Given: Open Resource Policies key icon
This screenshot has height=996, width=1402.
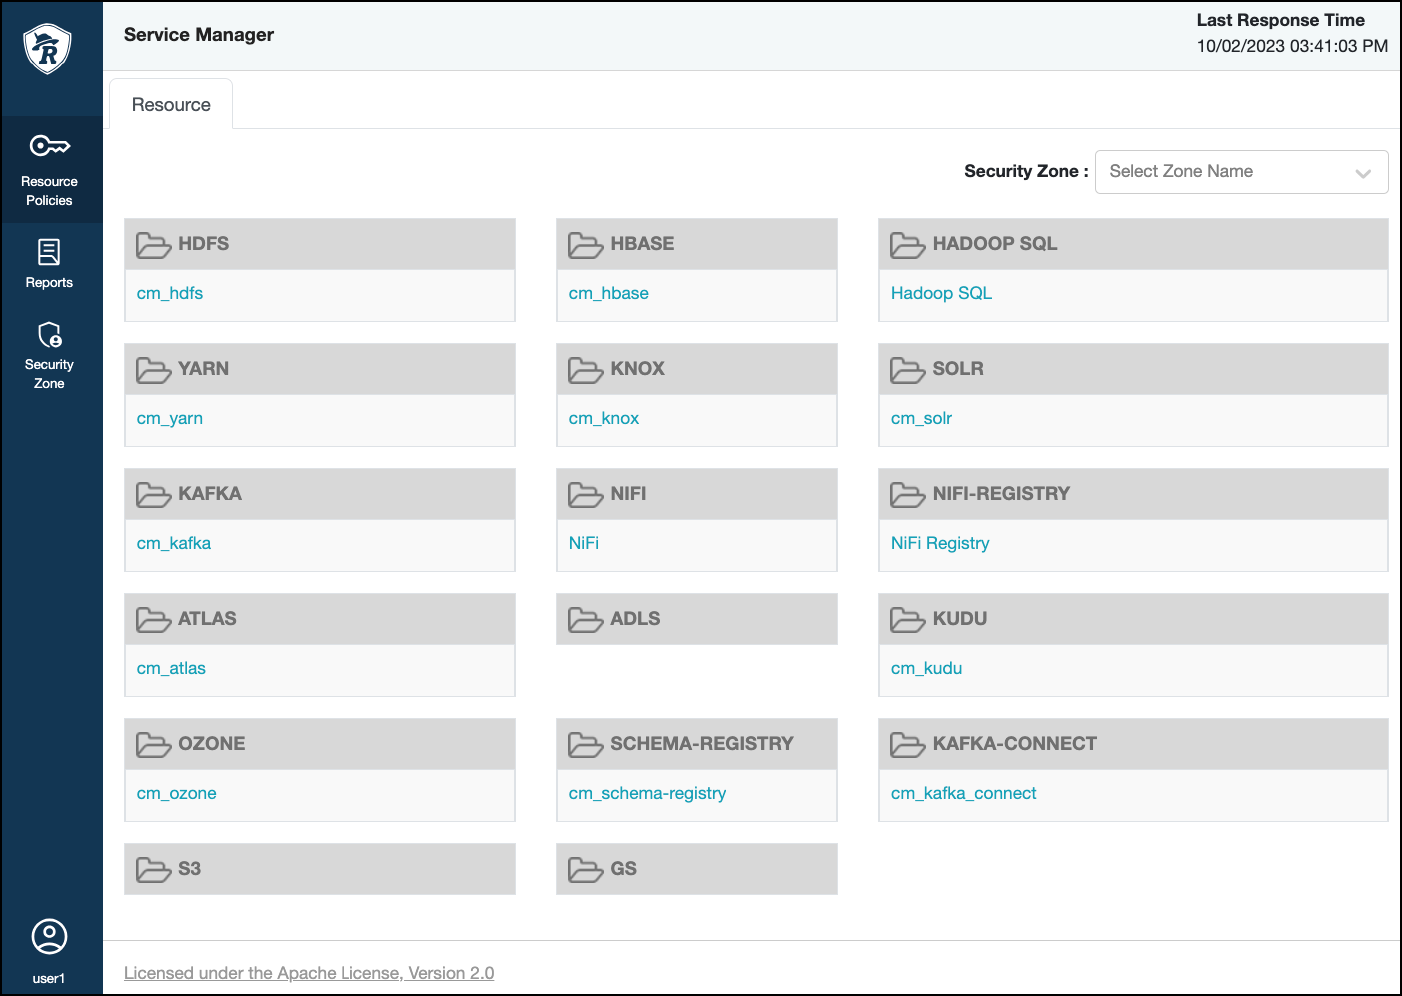Looking at the screenshot, I should [49, 147].
